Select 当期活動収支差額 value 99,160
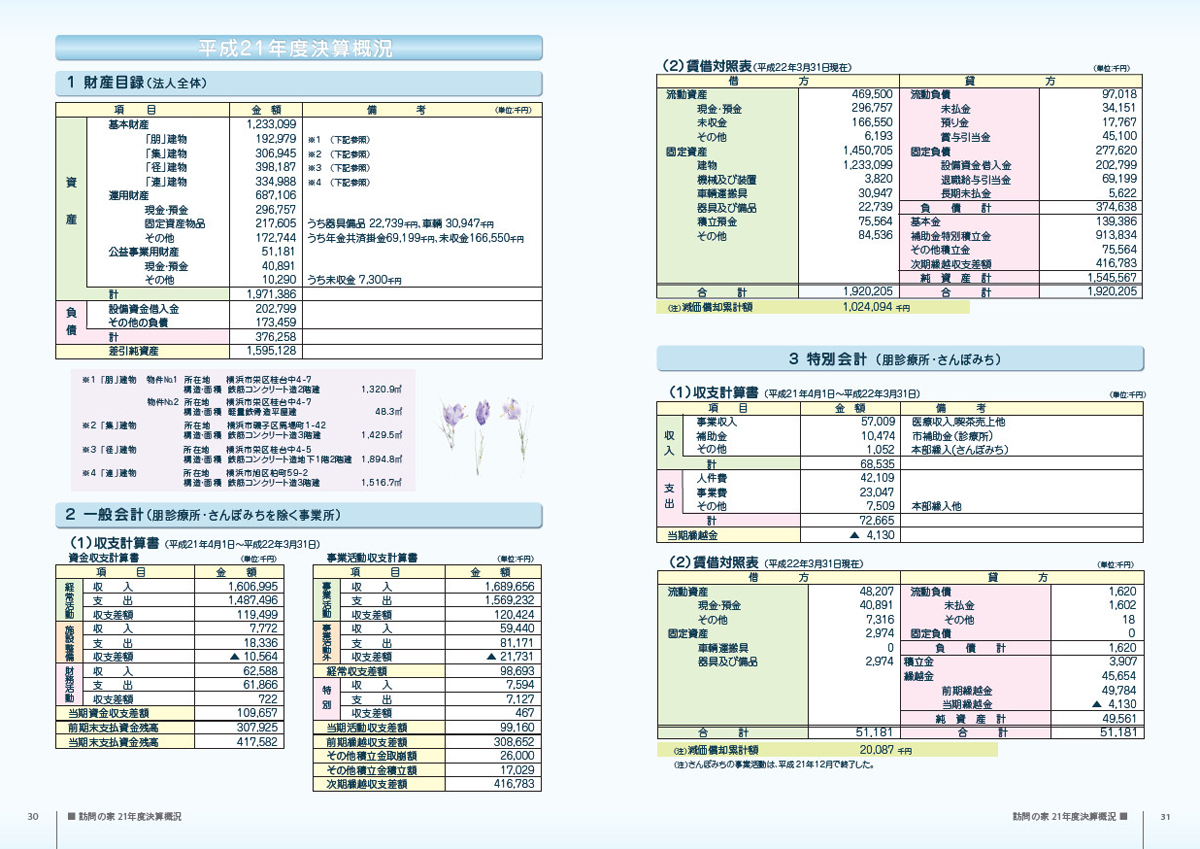Image resolution: width=1200 pixels, height=849 pixels. [x=518, y=728]
